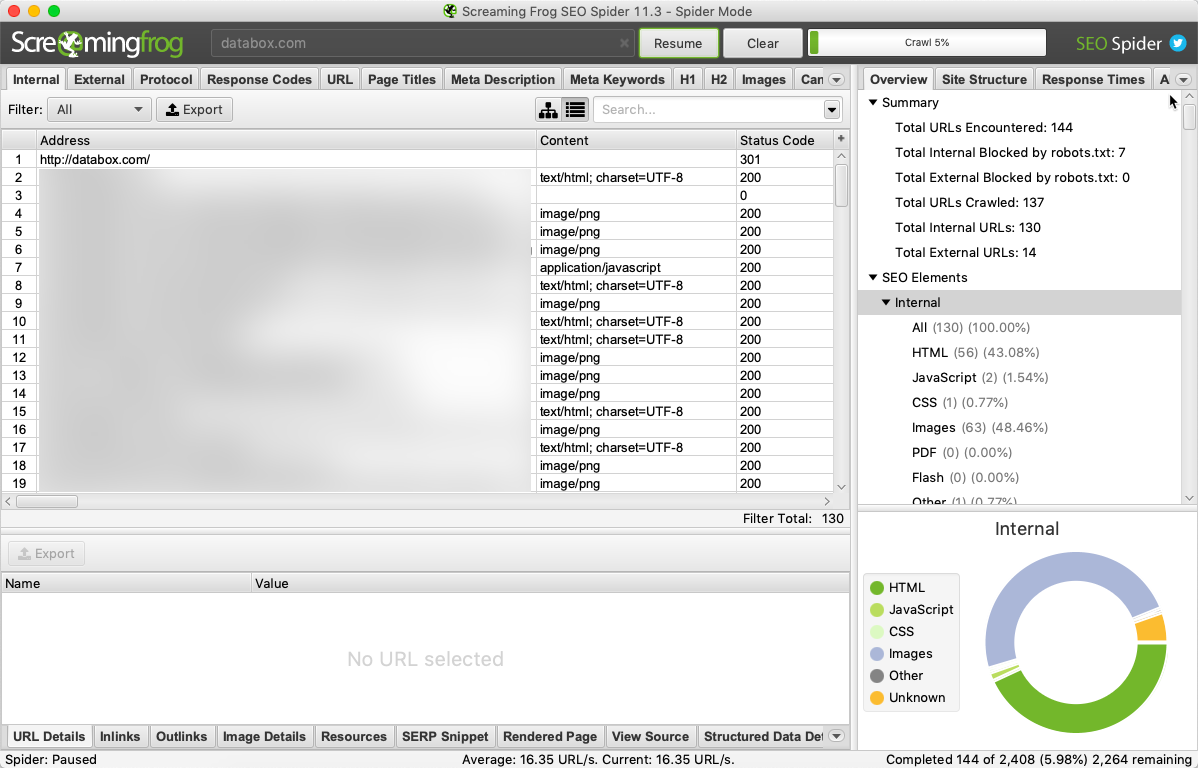Click the Unknown orange legend swatch
Image resolution: width=1198 pixels, height=768 pixels.
877,698
